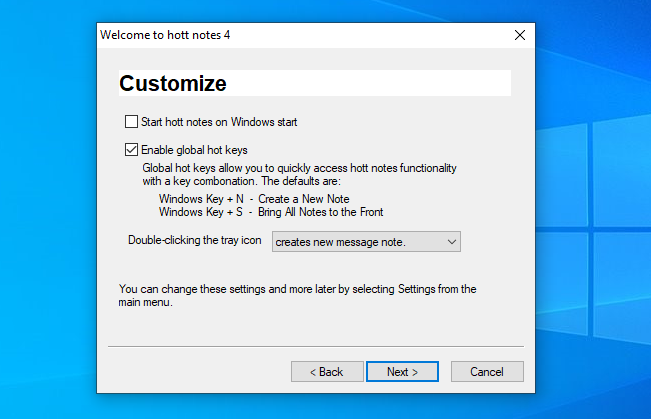The image size is (651, 419).
Task: Close the Welcome to hott notes dialog
Action: (x=519, y=35)
